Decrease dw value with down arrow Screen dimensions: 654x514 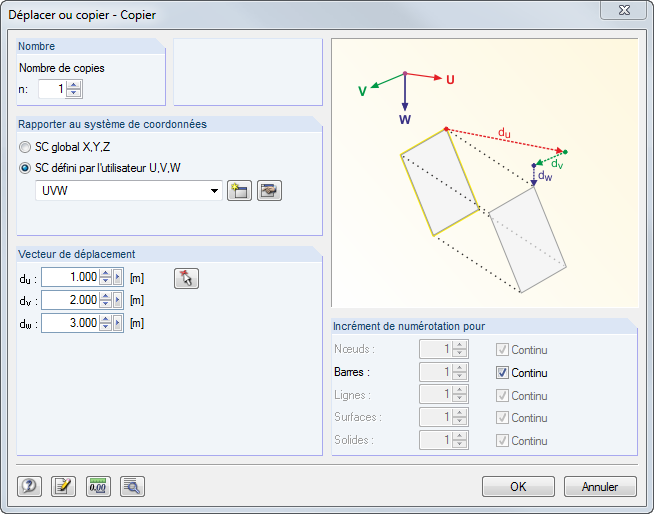106,327
